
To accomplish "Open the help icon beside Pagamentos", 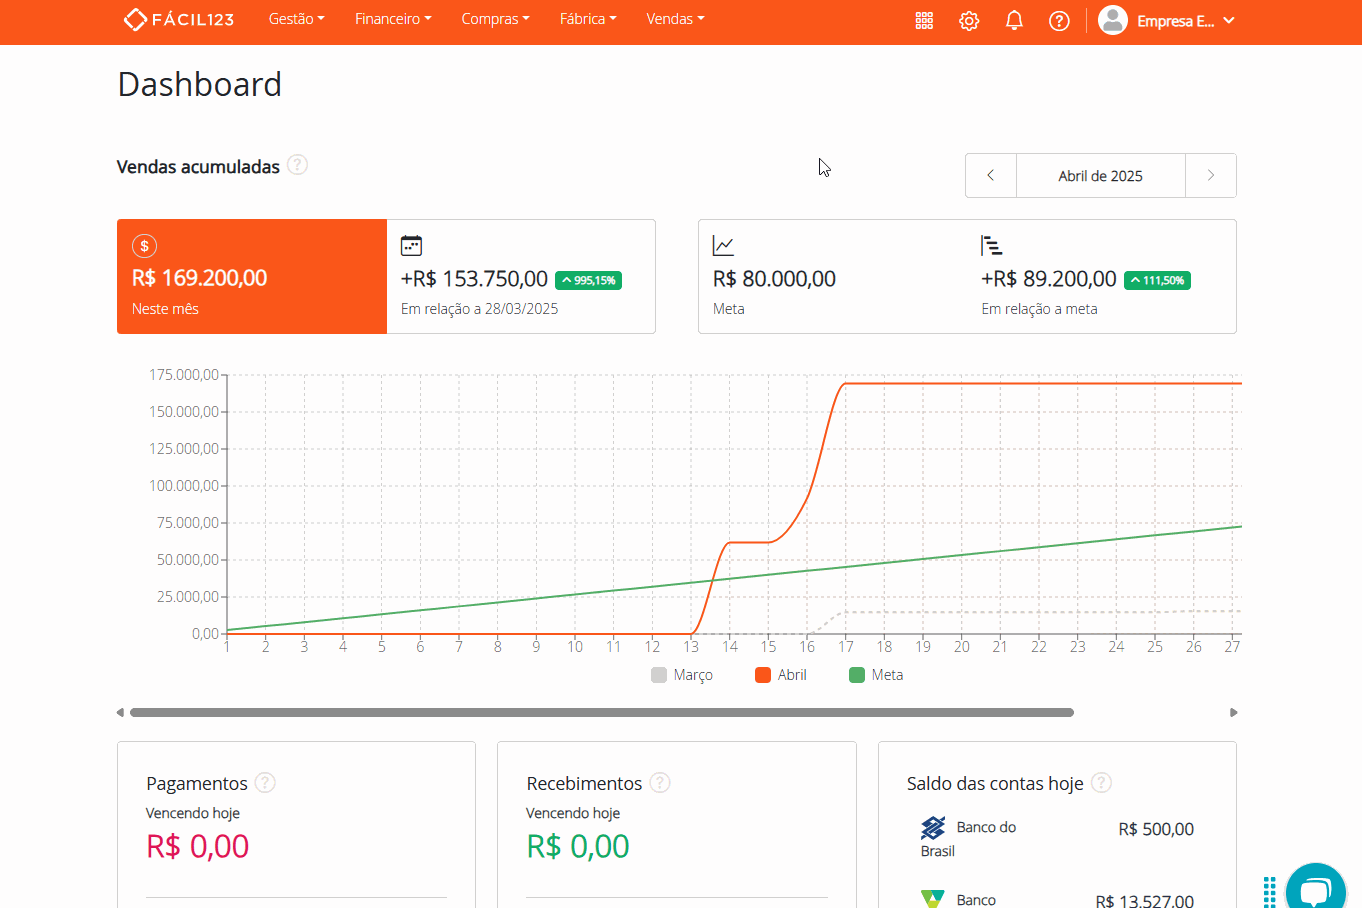I will pyautogui.click(x=264, y=783).
